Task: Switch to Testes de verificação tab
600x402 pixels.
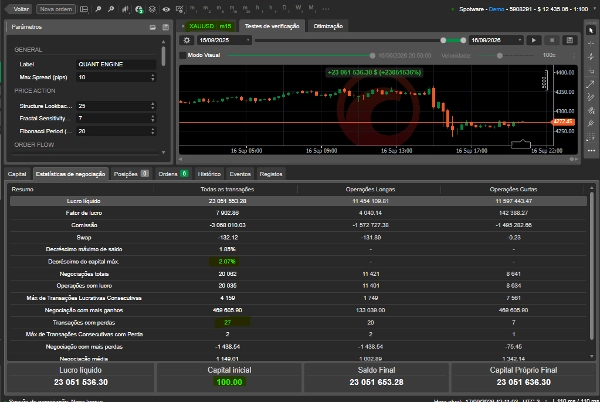Action: pyautogui.click(x=272, y=26)
